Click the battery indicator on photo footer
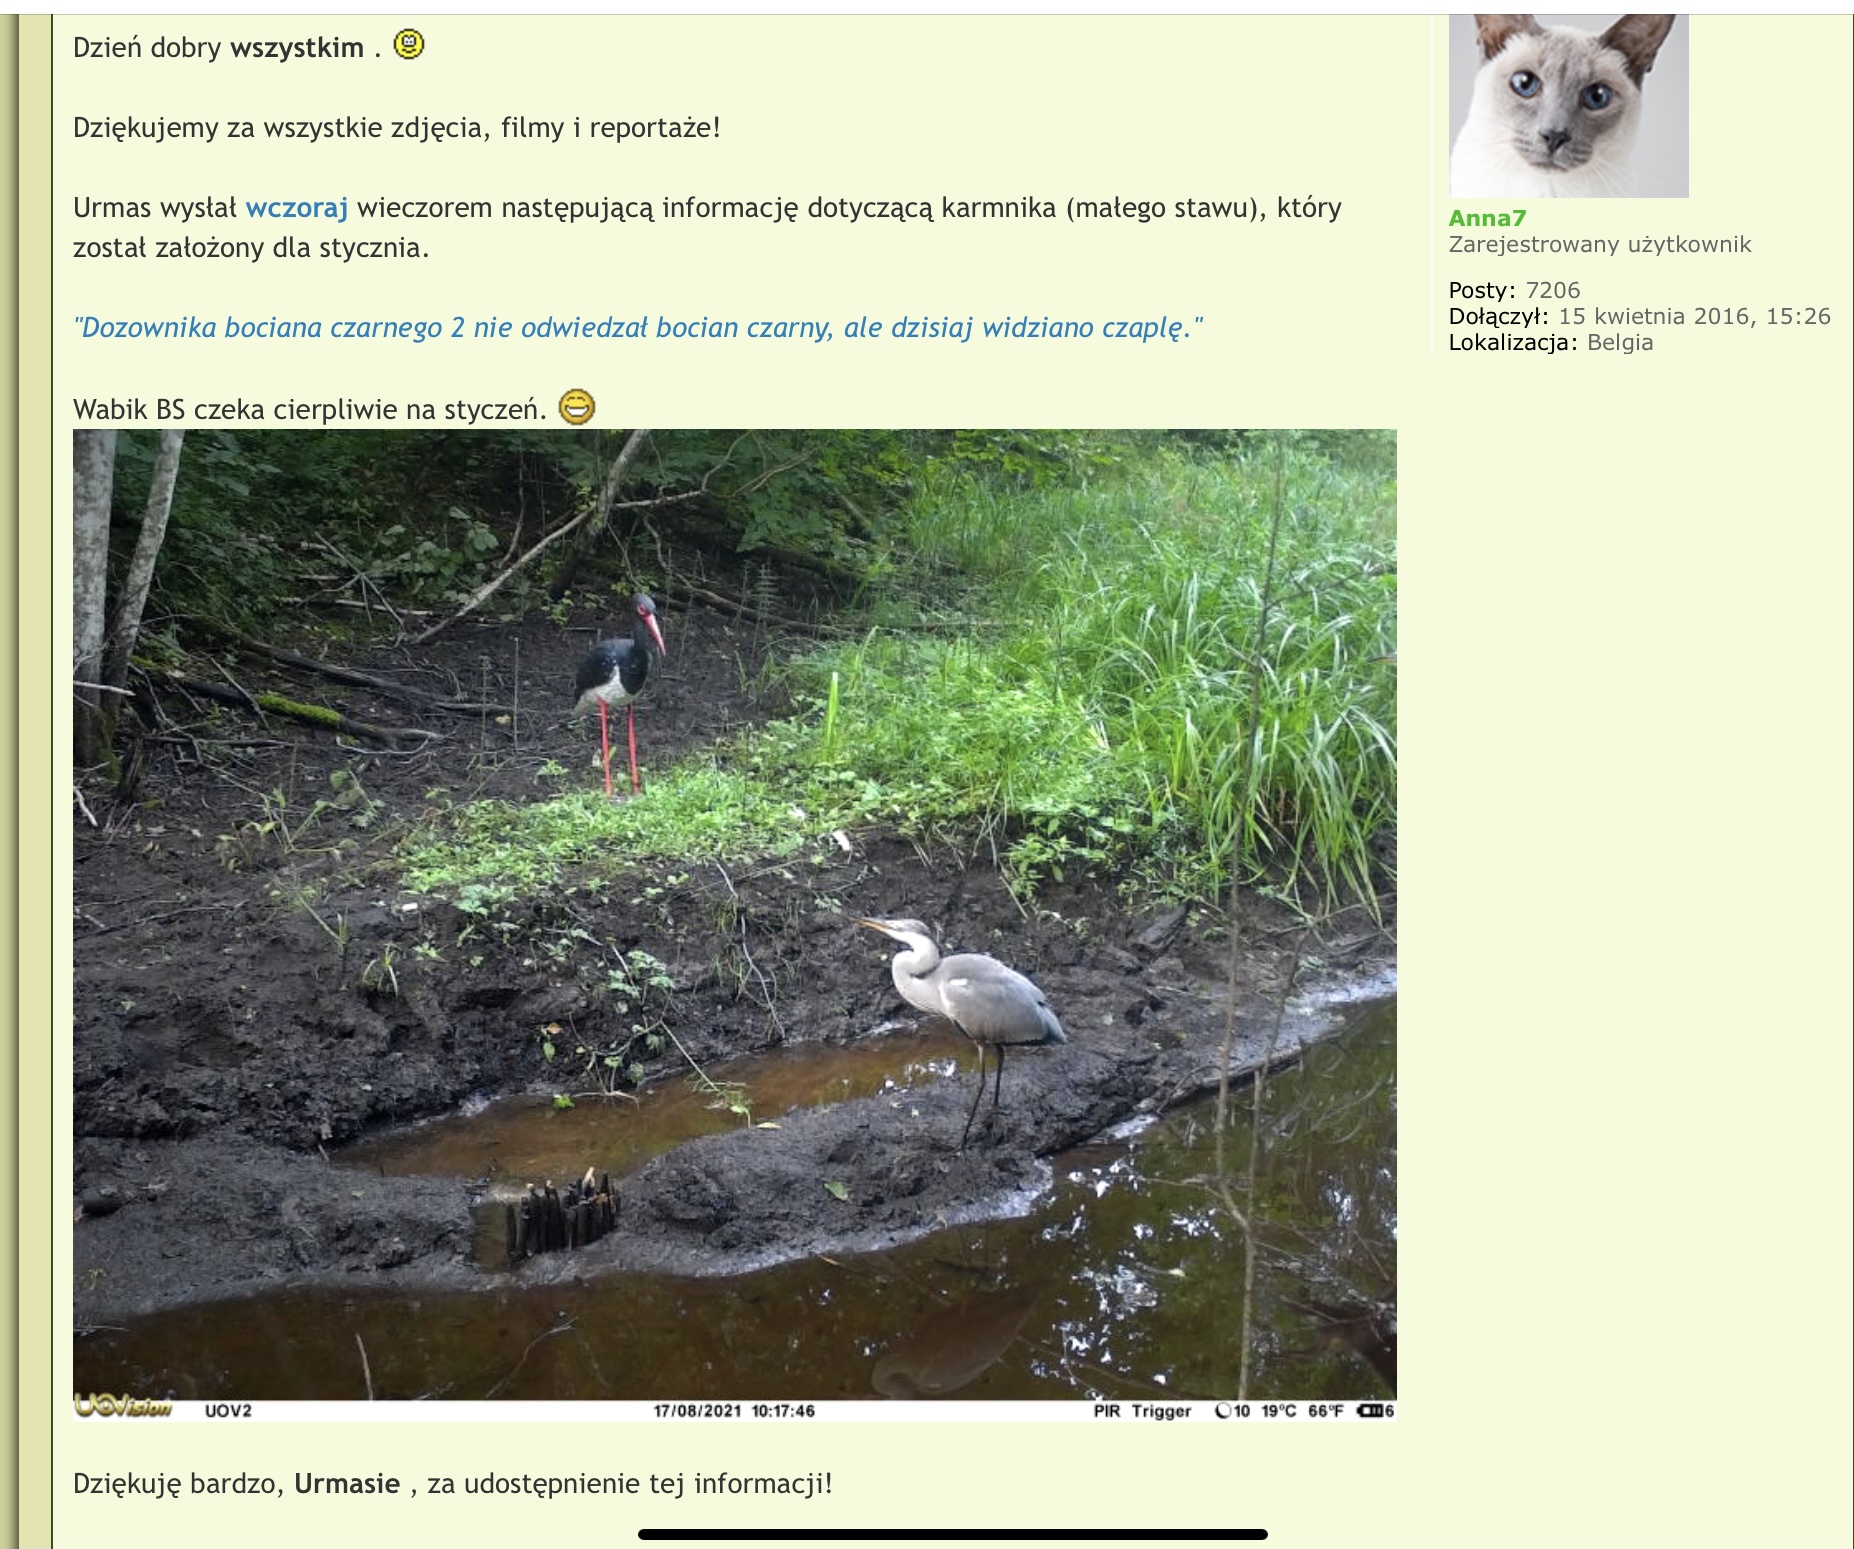 pos(1375,1411)
